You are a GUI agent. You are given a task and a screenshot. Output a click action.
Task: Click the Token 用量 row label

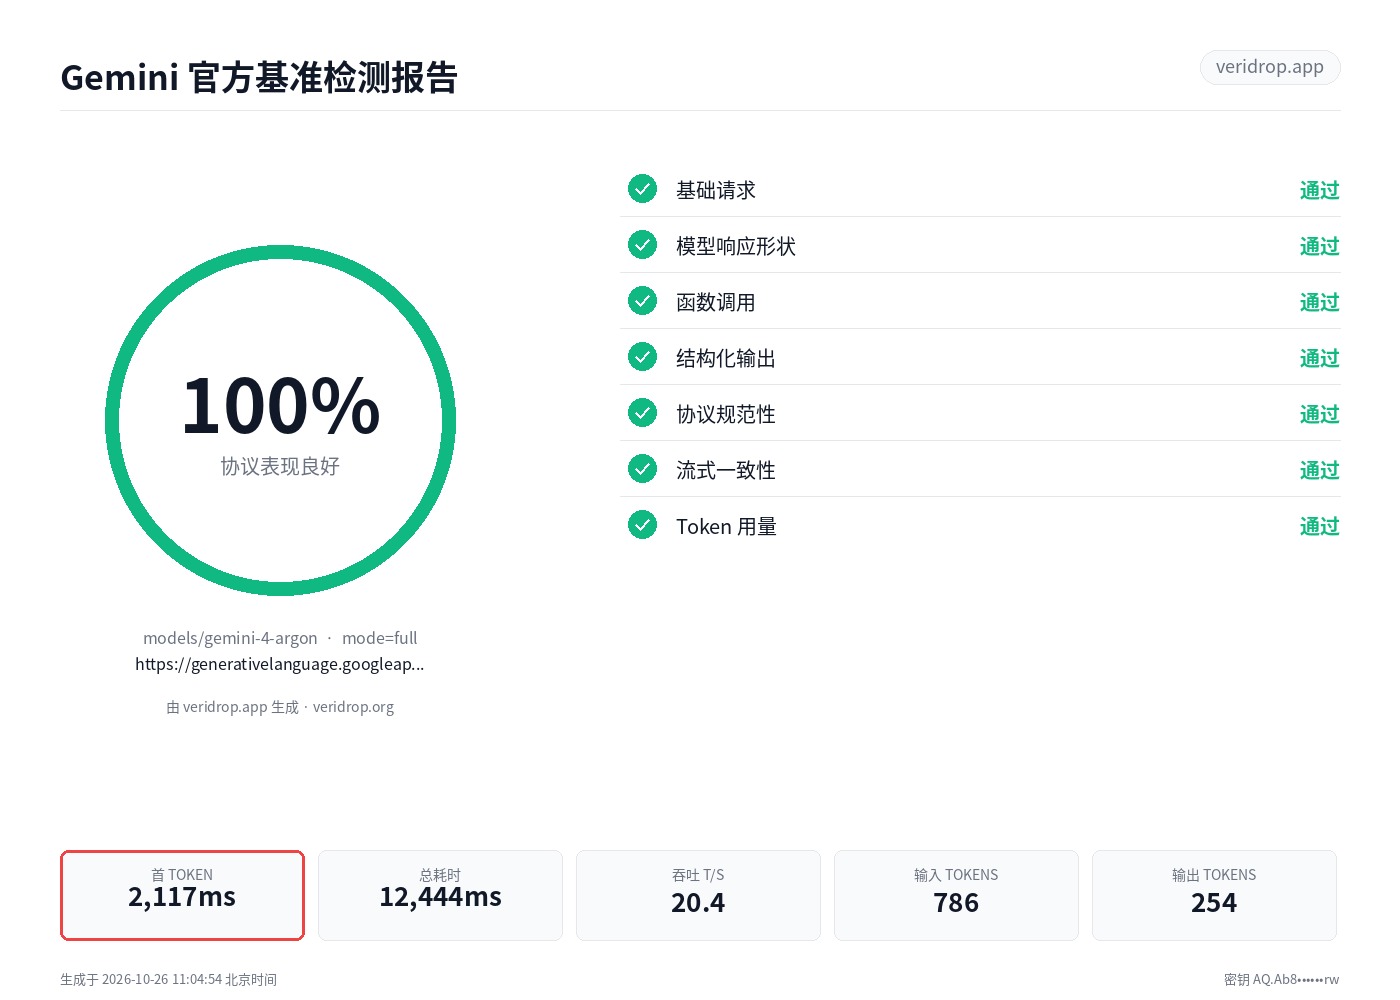tap(726, 526)
